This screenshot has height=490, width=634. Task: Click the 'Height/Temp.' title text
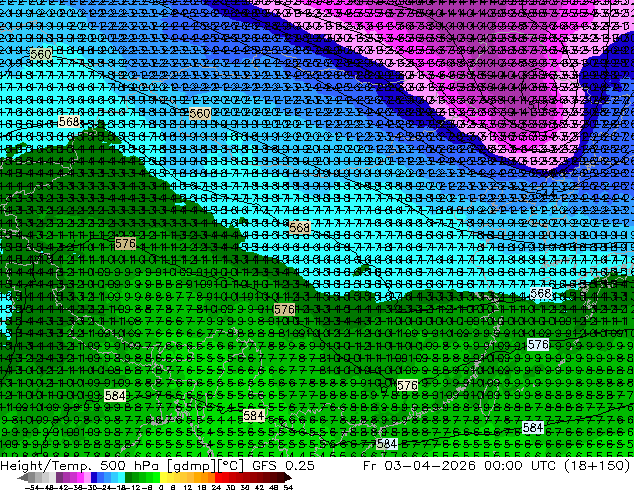(x=47, y=466)
